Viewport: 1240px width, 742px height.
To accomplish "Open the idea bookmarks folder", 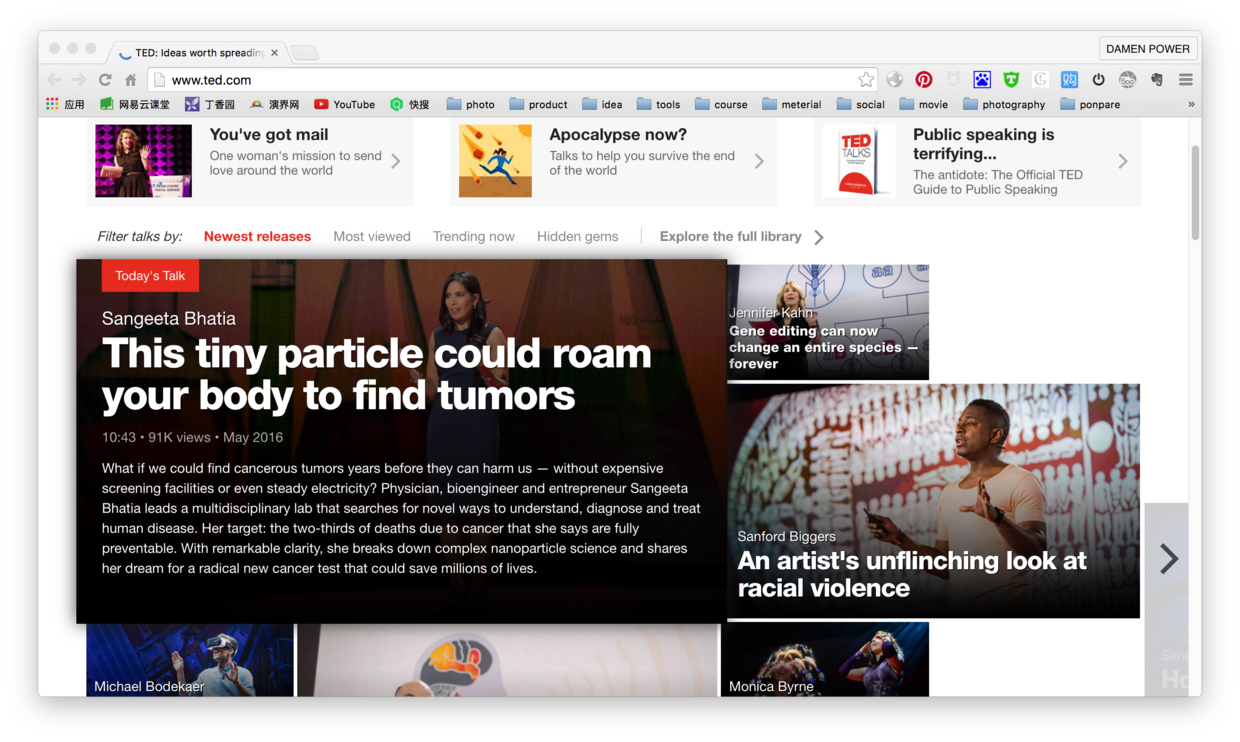I will (602, 104).
